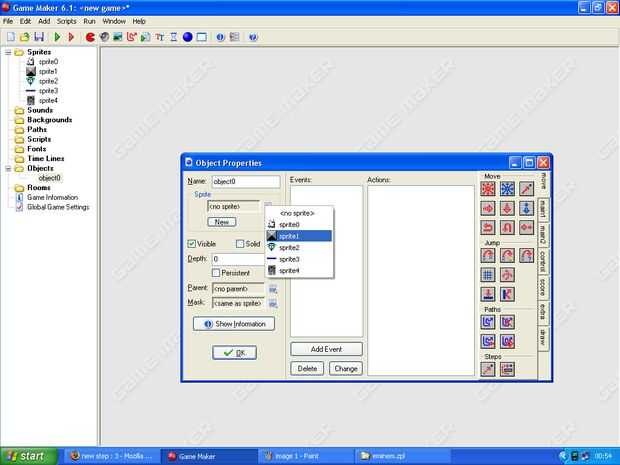Screen dimensions: 620x465
Task: Open the Scripts menu
Action: (66, 21)
